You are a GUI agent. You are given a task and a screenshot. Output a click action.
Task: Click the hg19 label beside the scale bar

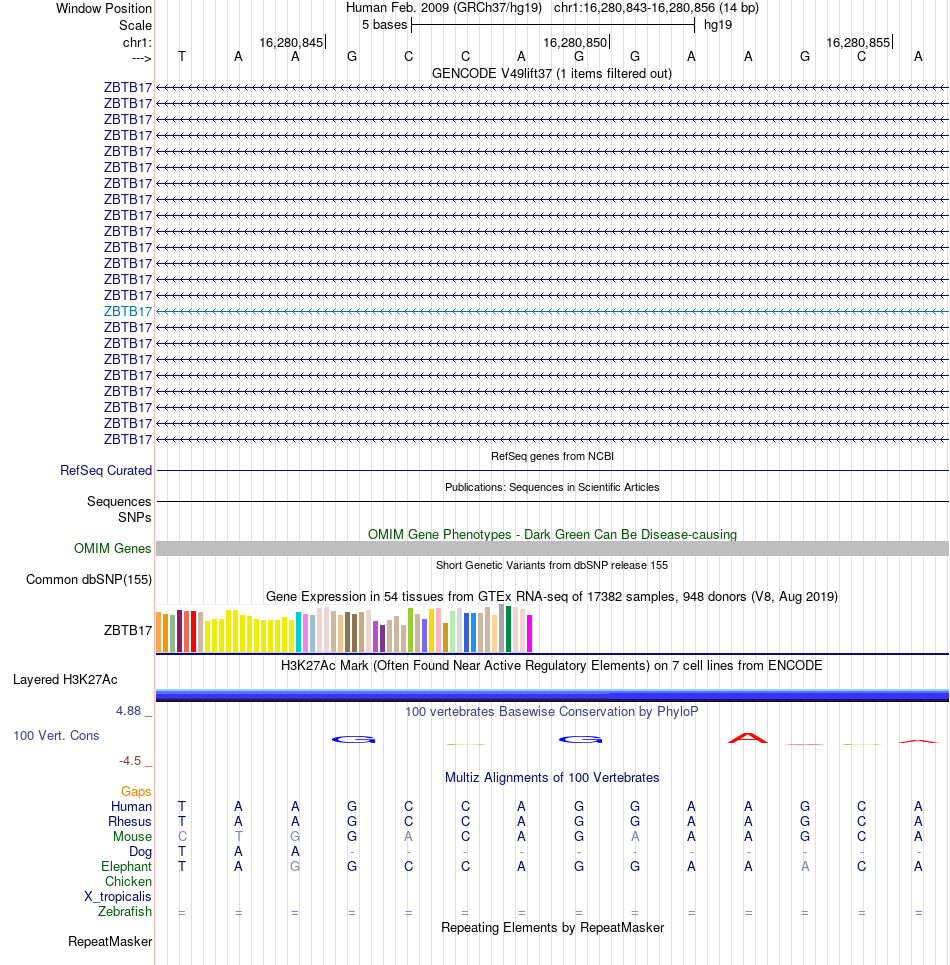click(x=717, y=25)
